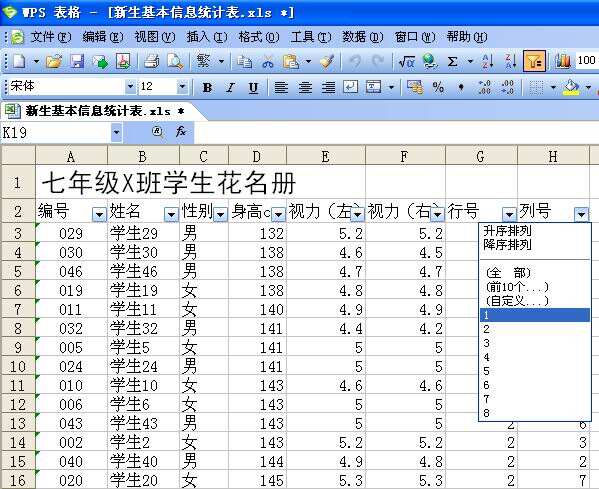Toggle the AutoFilter funnel button
This screenshot has width=599, height=489.
(534, 61)
